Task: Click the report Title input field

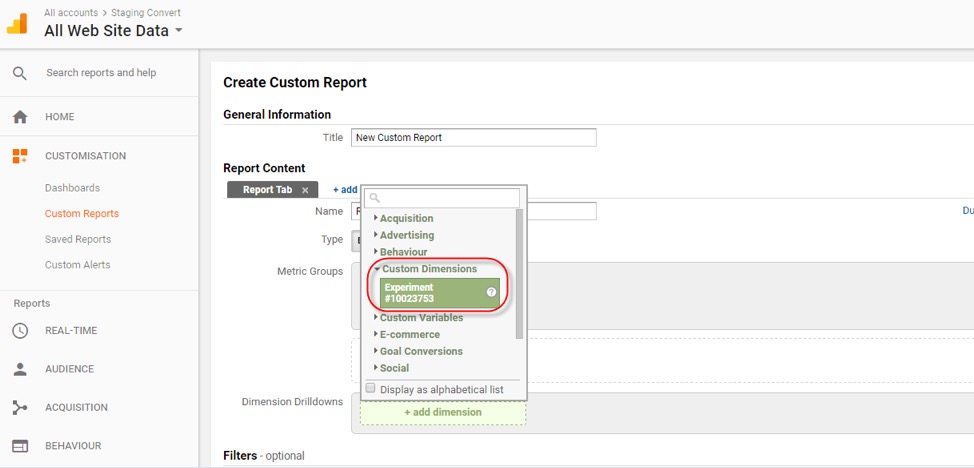Action: point(473,138)
